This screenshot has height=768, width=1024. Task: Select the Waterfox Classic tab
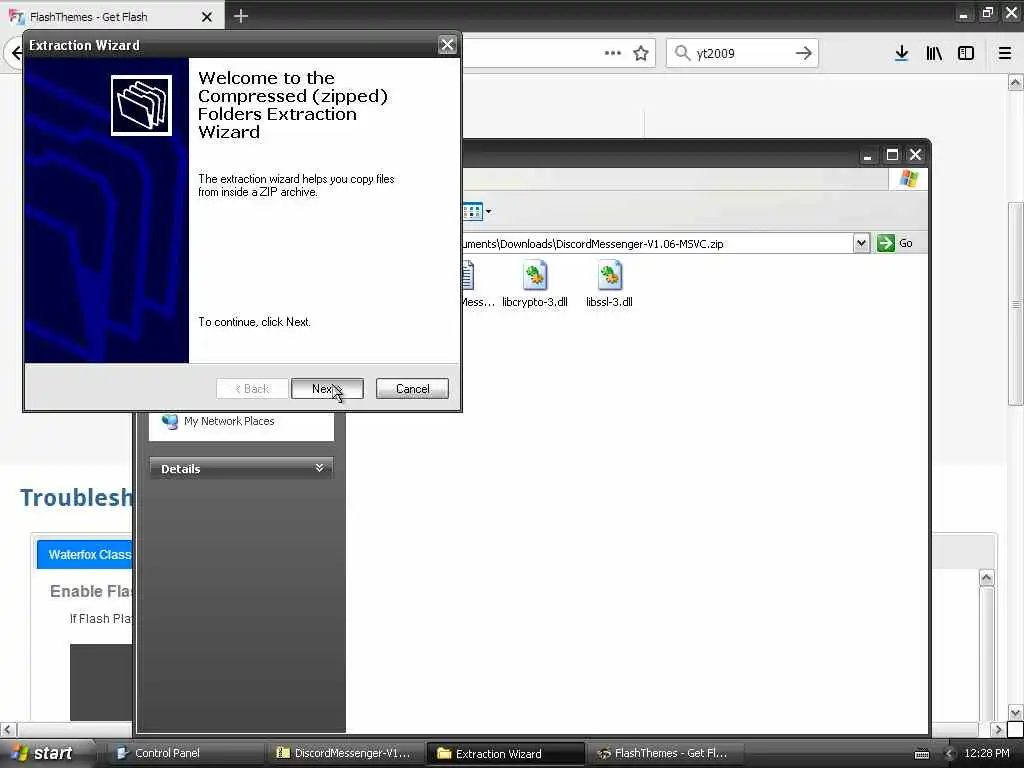point(85,554)
